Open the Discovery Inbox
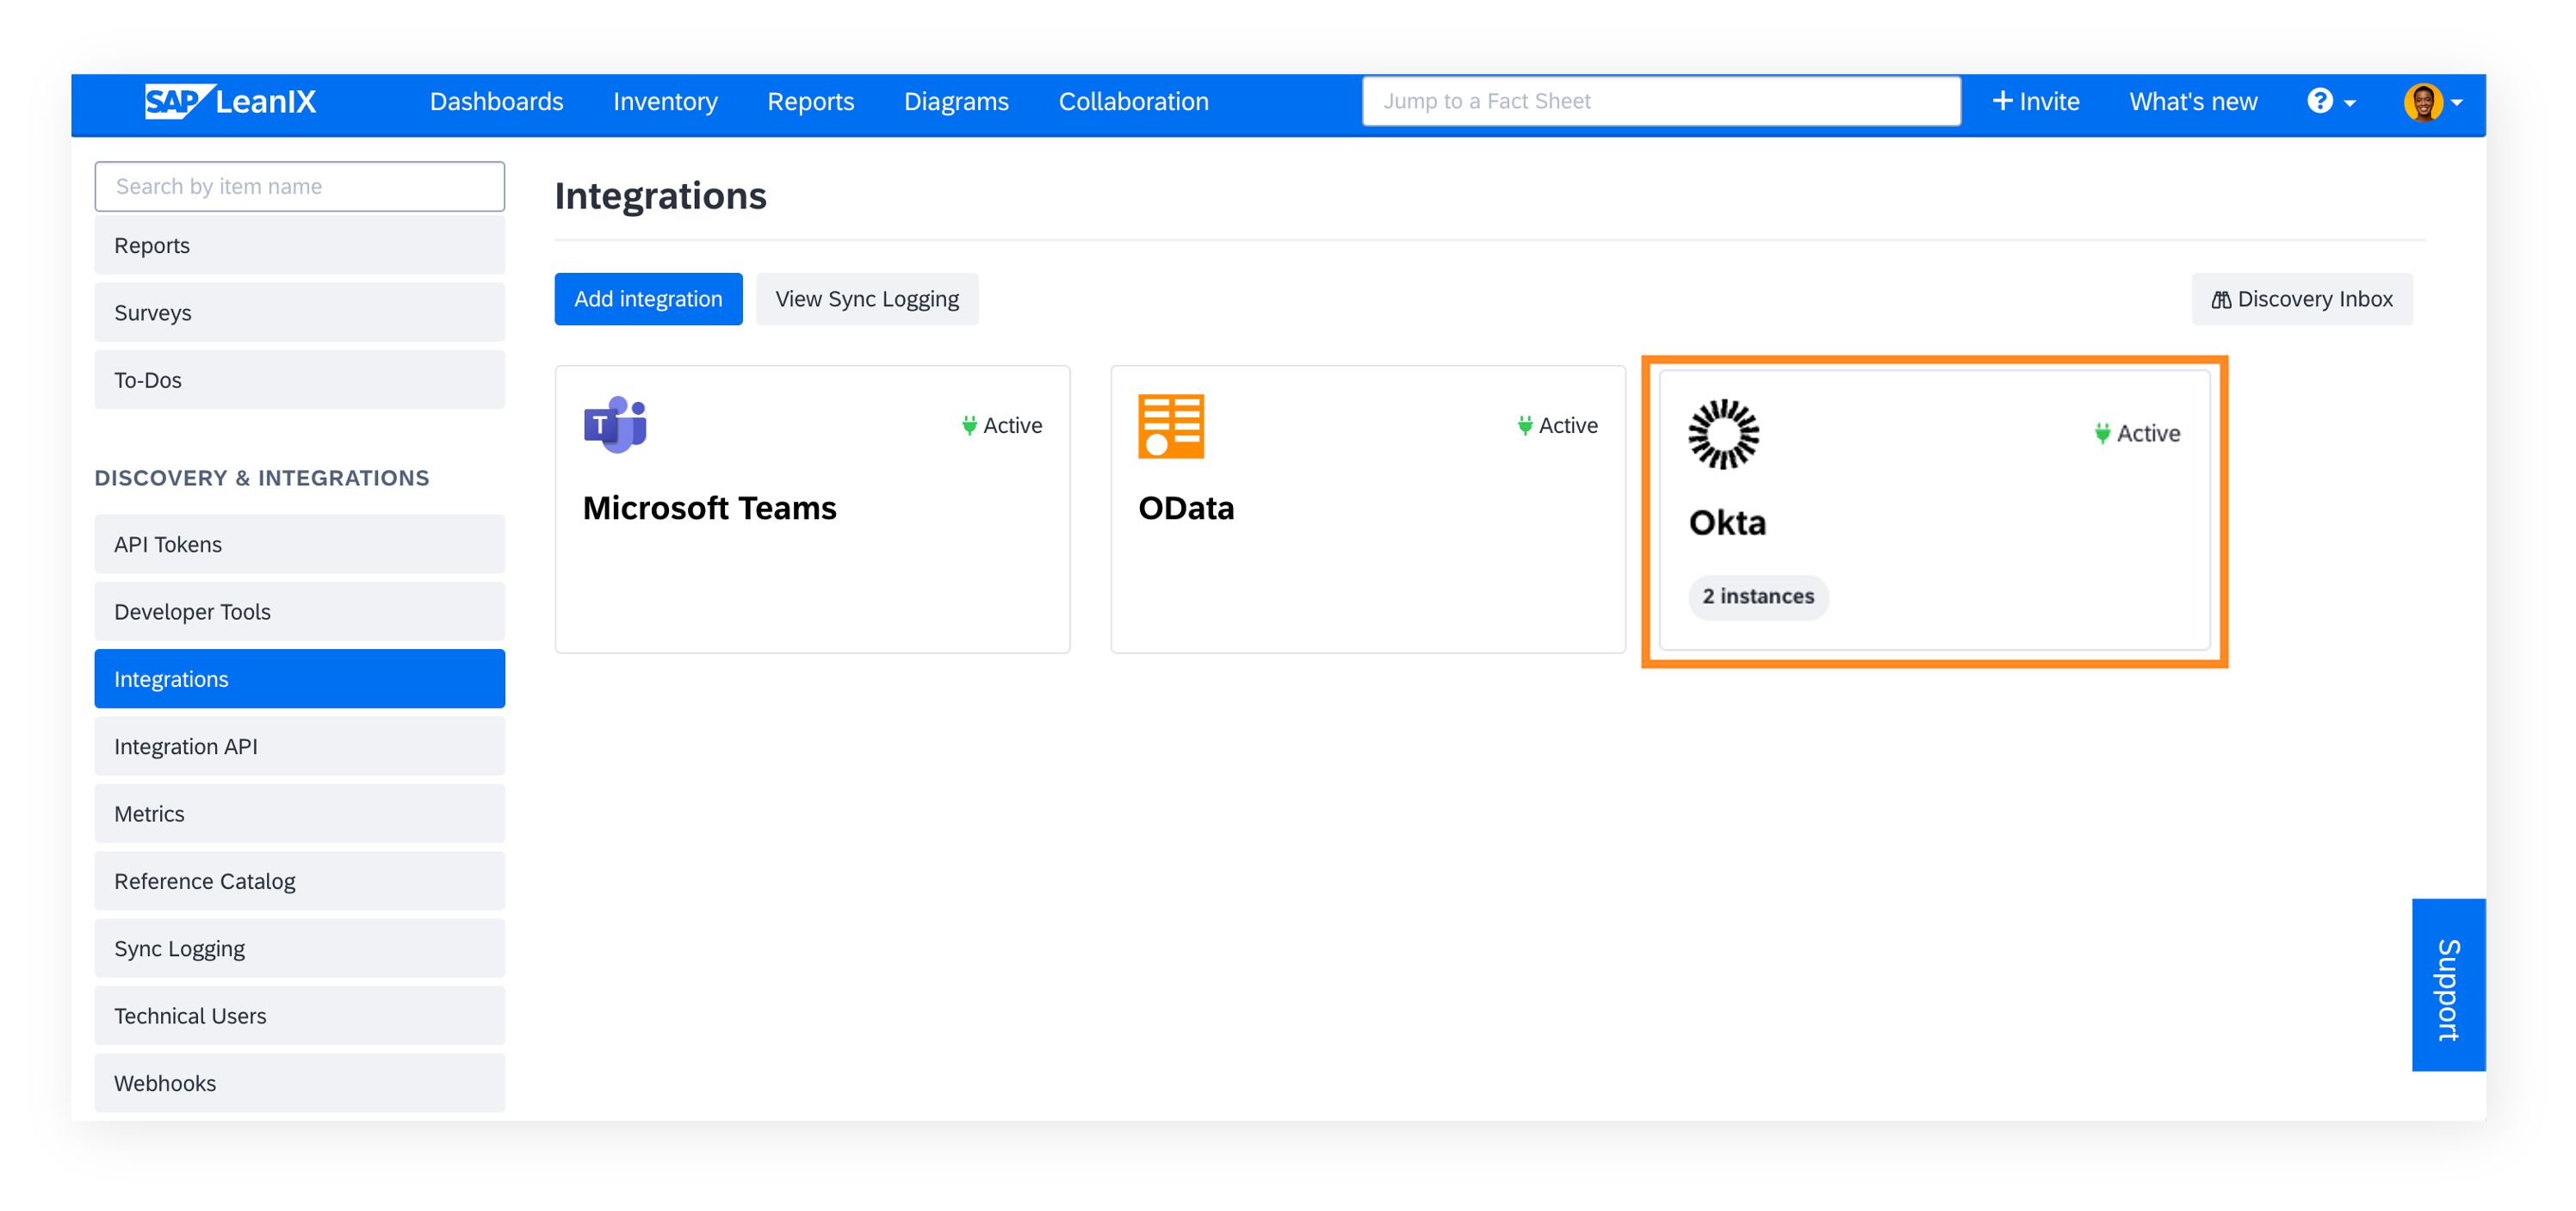This screenshot has width=2576, height=1211. pyautogui.click(x=2301, y=299)
